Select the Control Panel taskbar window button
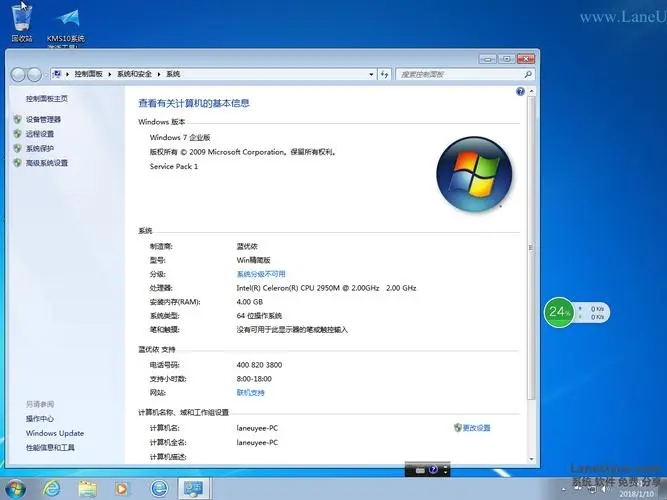Viewport: 667px width, 500px height. tap(194, 489)
